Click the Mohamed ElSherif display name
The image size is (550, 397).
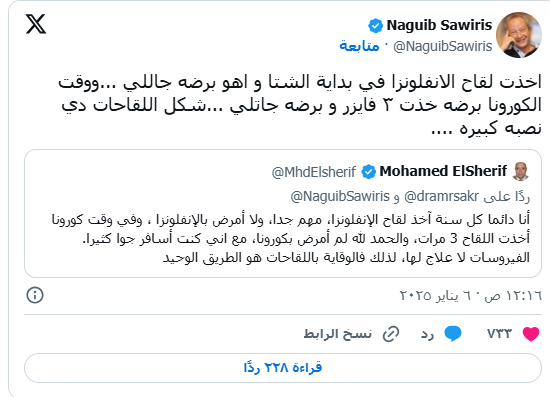[443, 171]
